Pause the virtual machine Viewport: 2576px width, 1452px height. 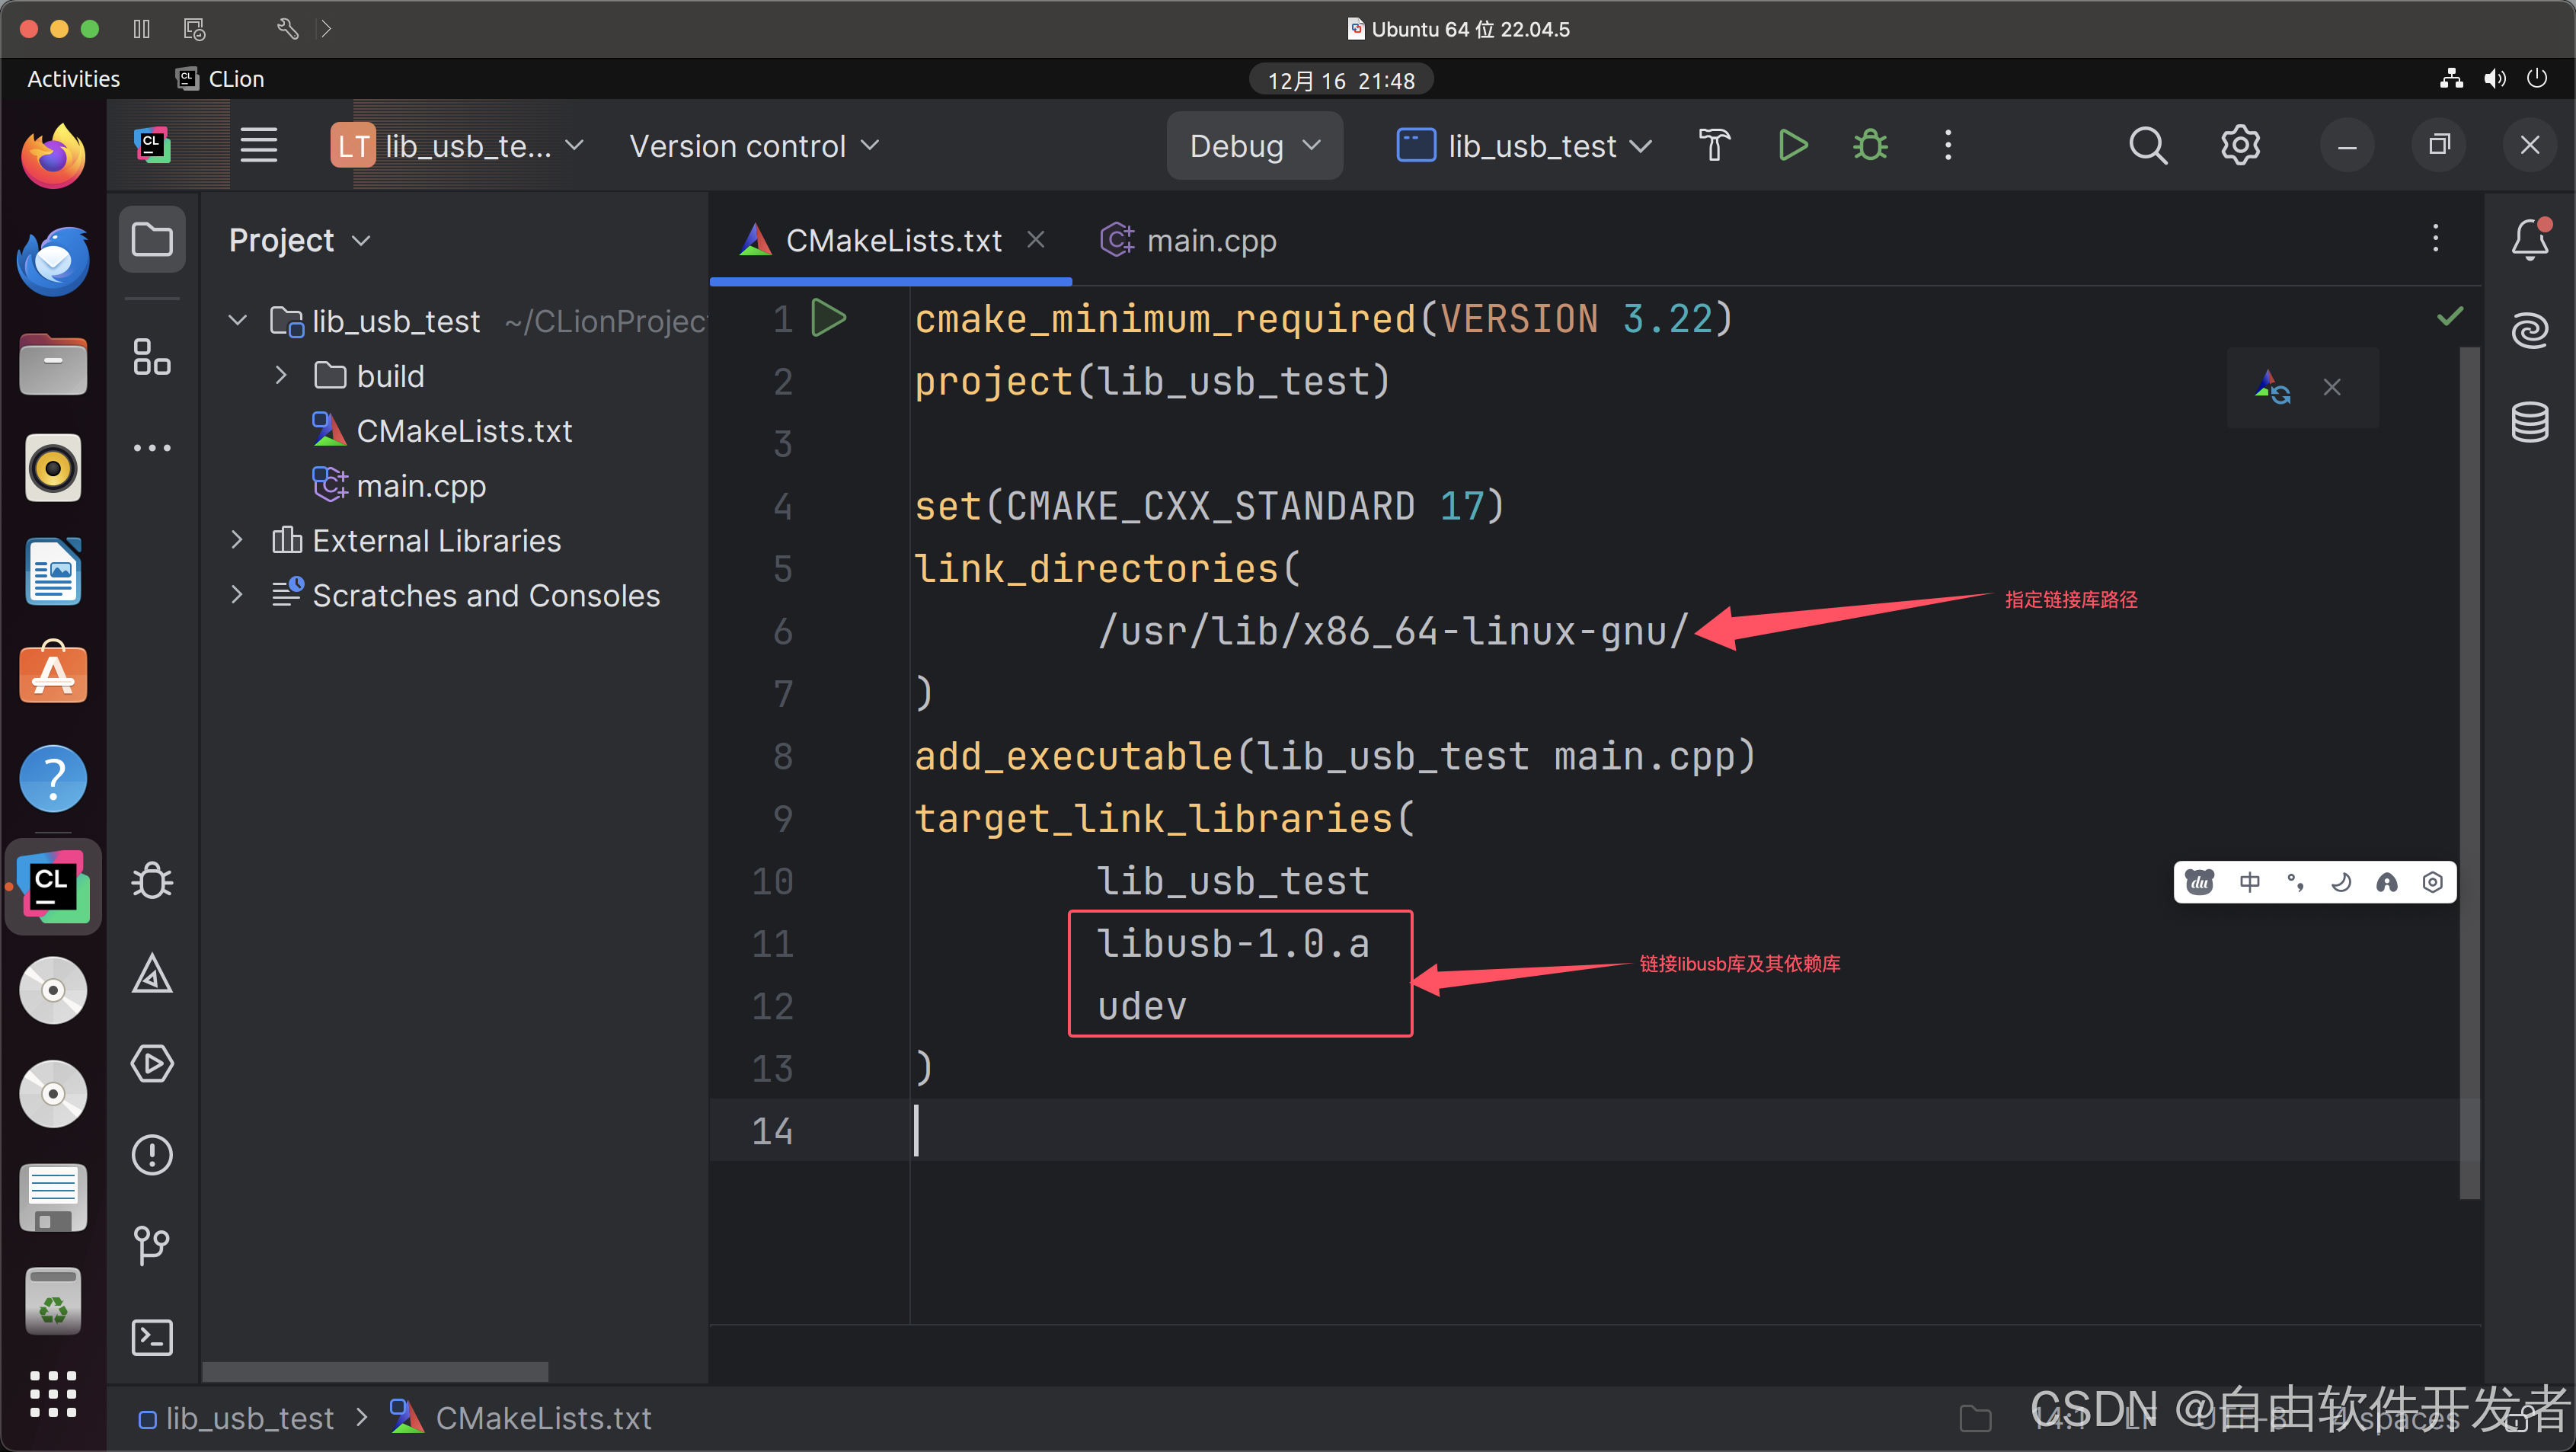point(141,29)
